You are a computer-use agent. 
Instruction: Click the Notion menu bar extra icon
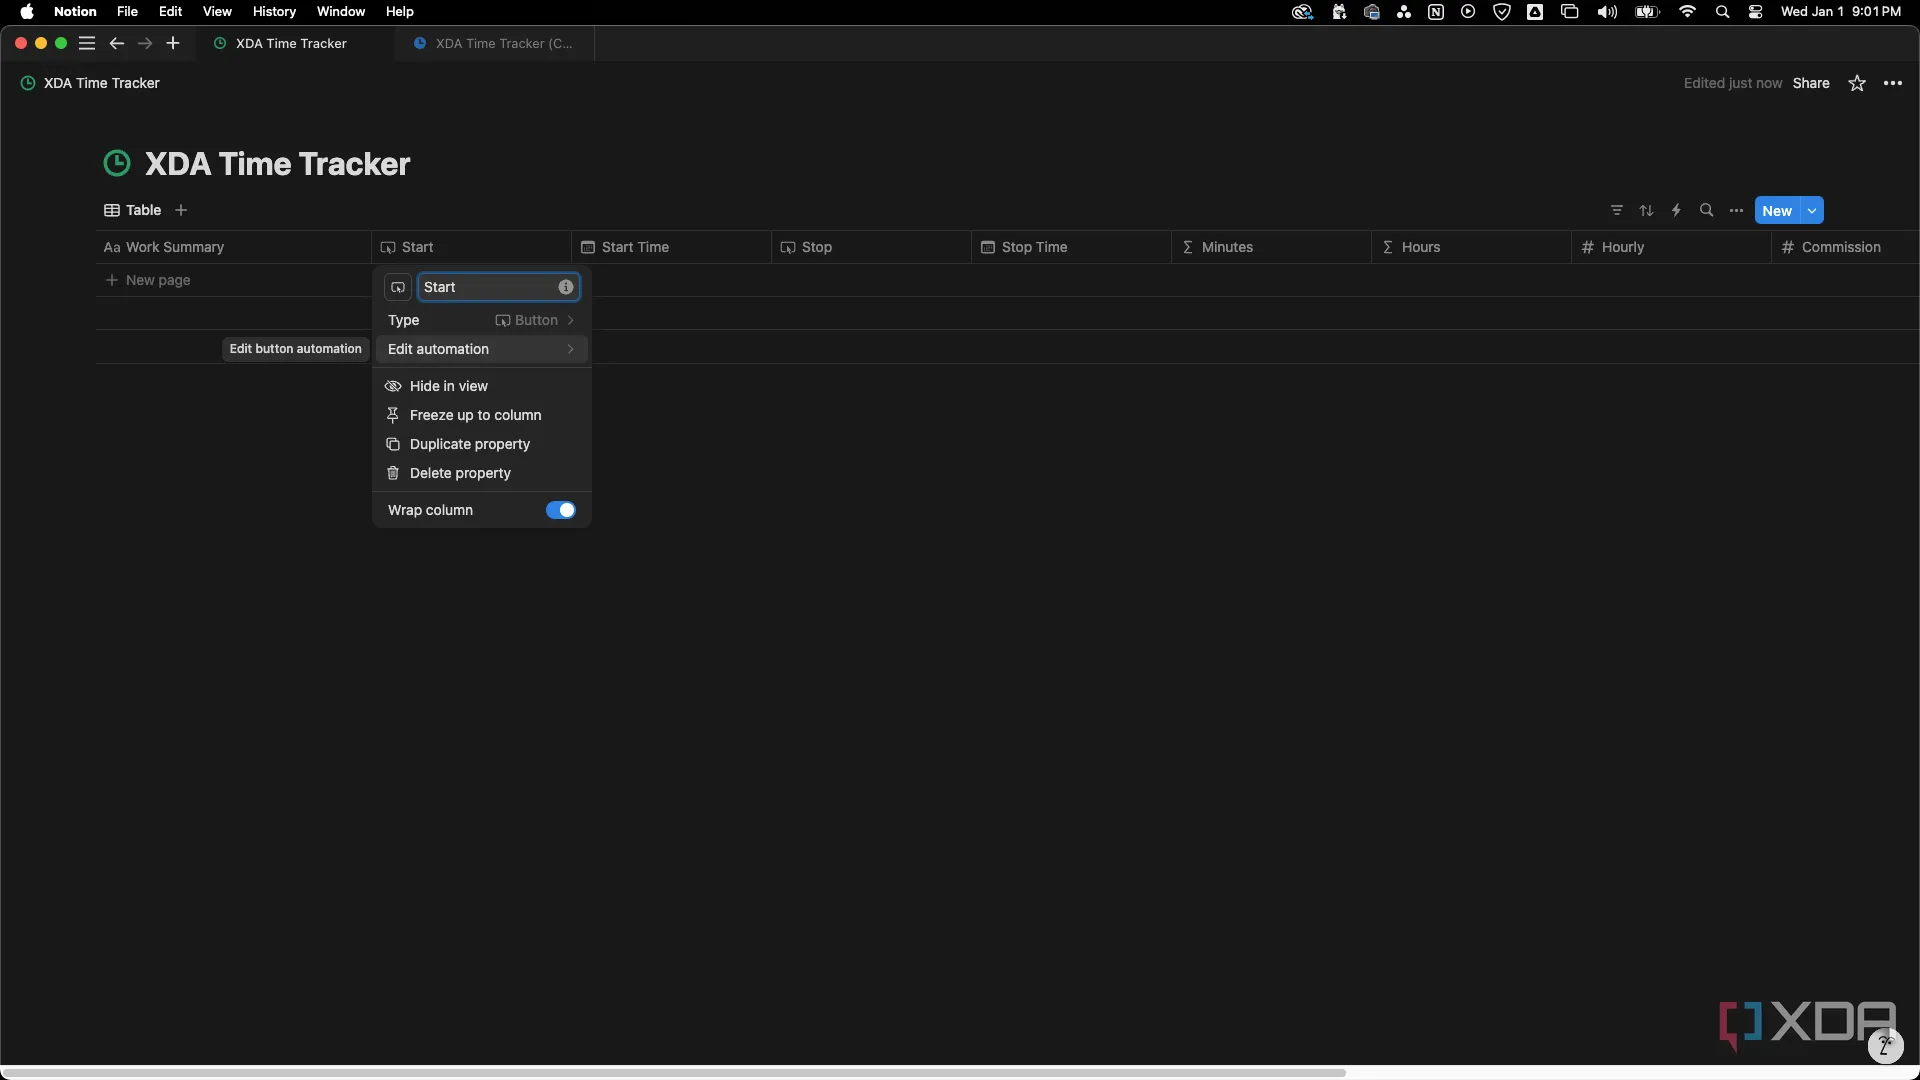click(x=1436, y=12)
